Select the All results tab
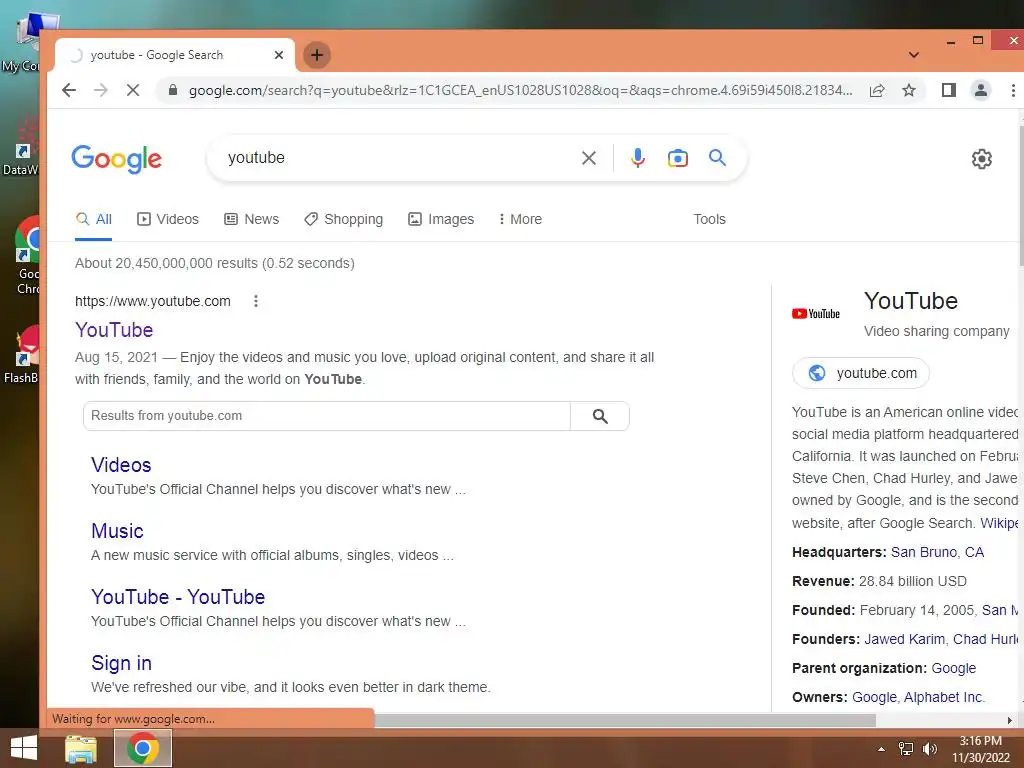Viewport: 1024px width, 768px height. click(x=93, y=219)
